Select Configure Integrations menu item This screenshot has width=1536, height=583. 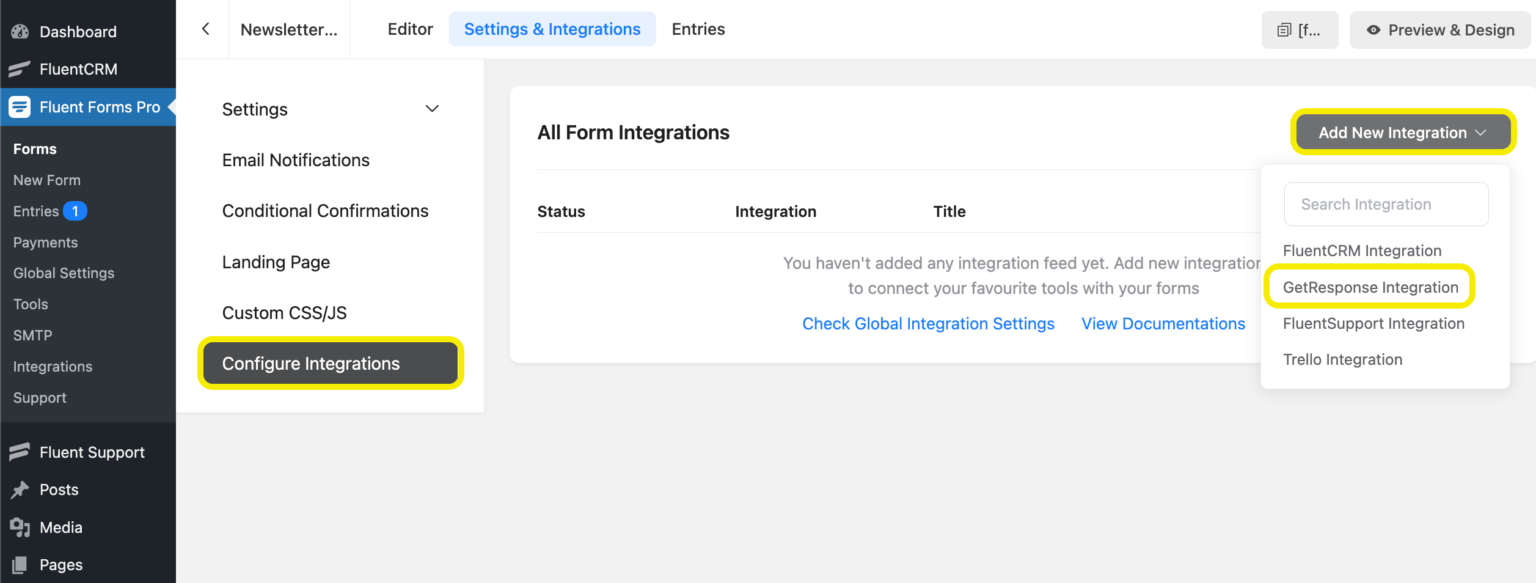pyautogui.click(x=330, y=363)
